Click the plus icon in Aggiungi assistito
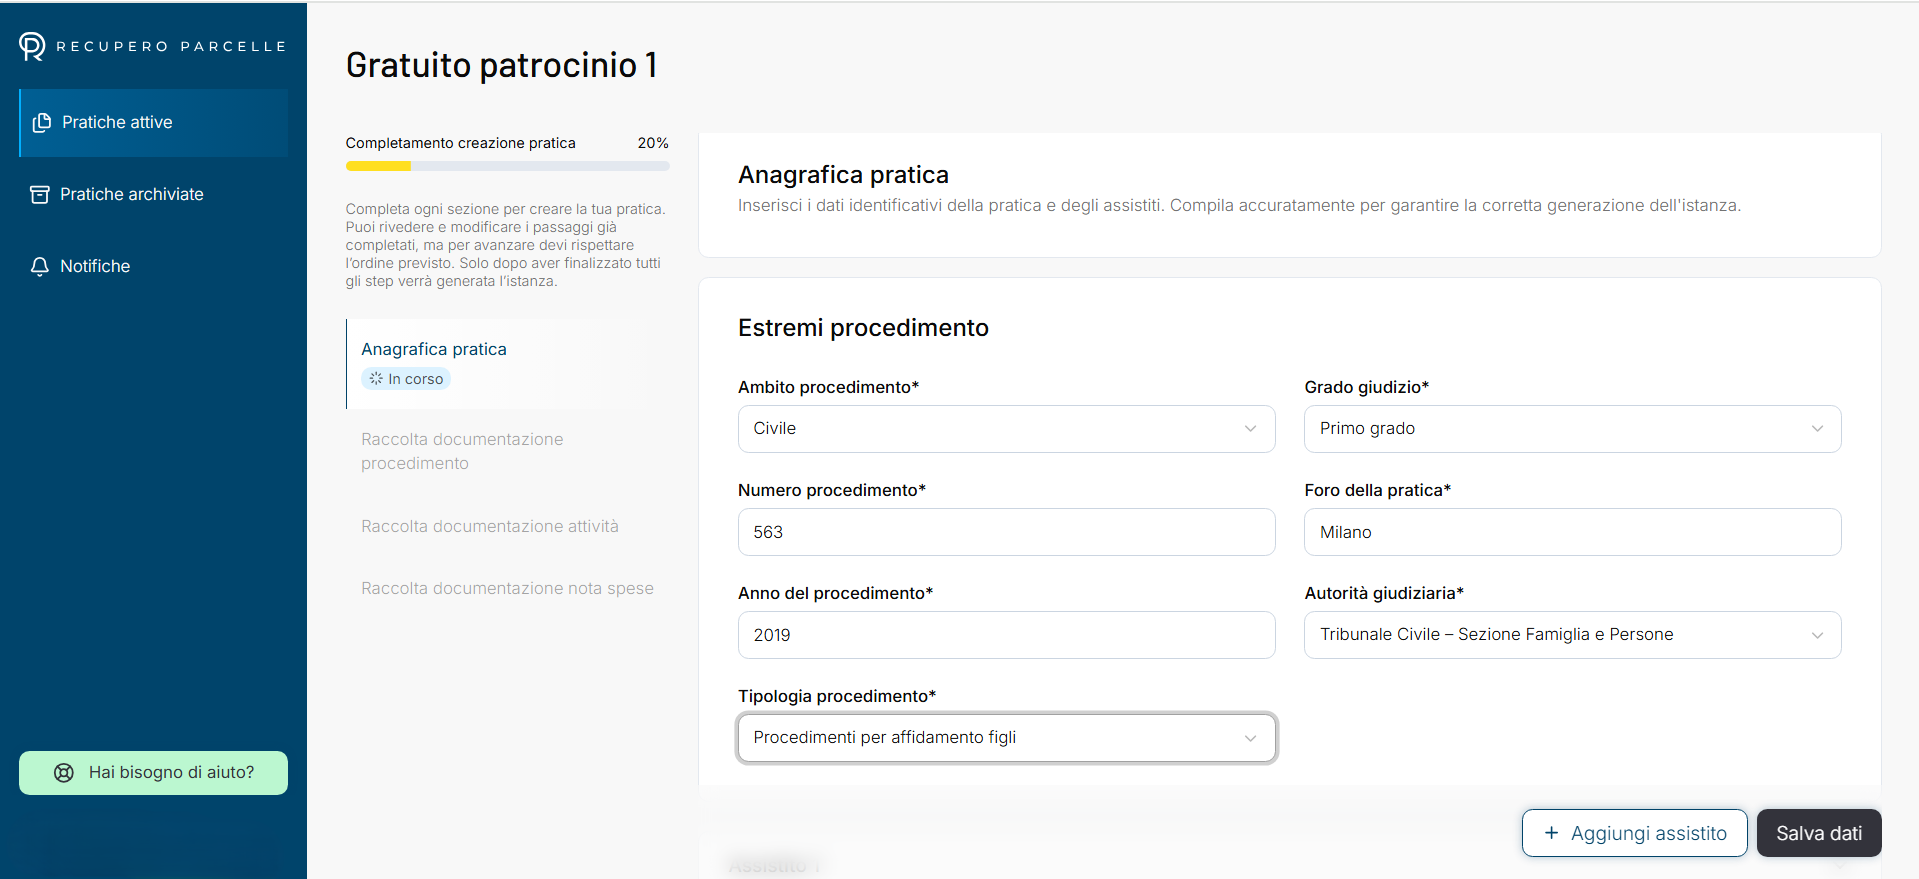The width and height of the screenshot is (1919, 879). [1551, 833]
